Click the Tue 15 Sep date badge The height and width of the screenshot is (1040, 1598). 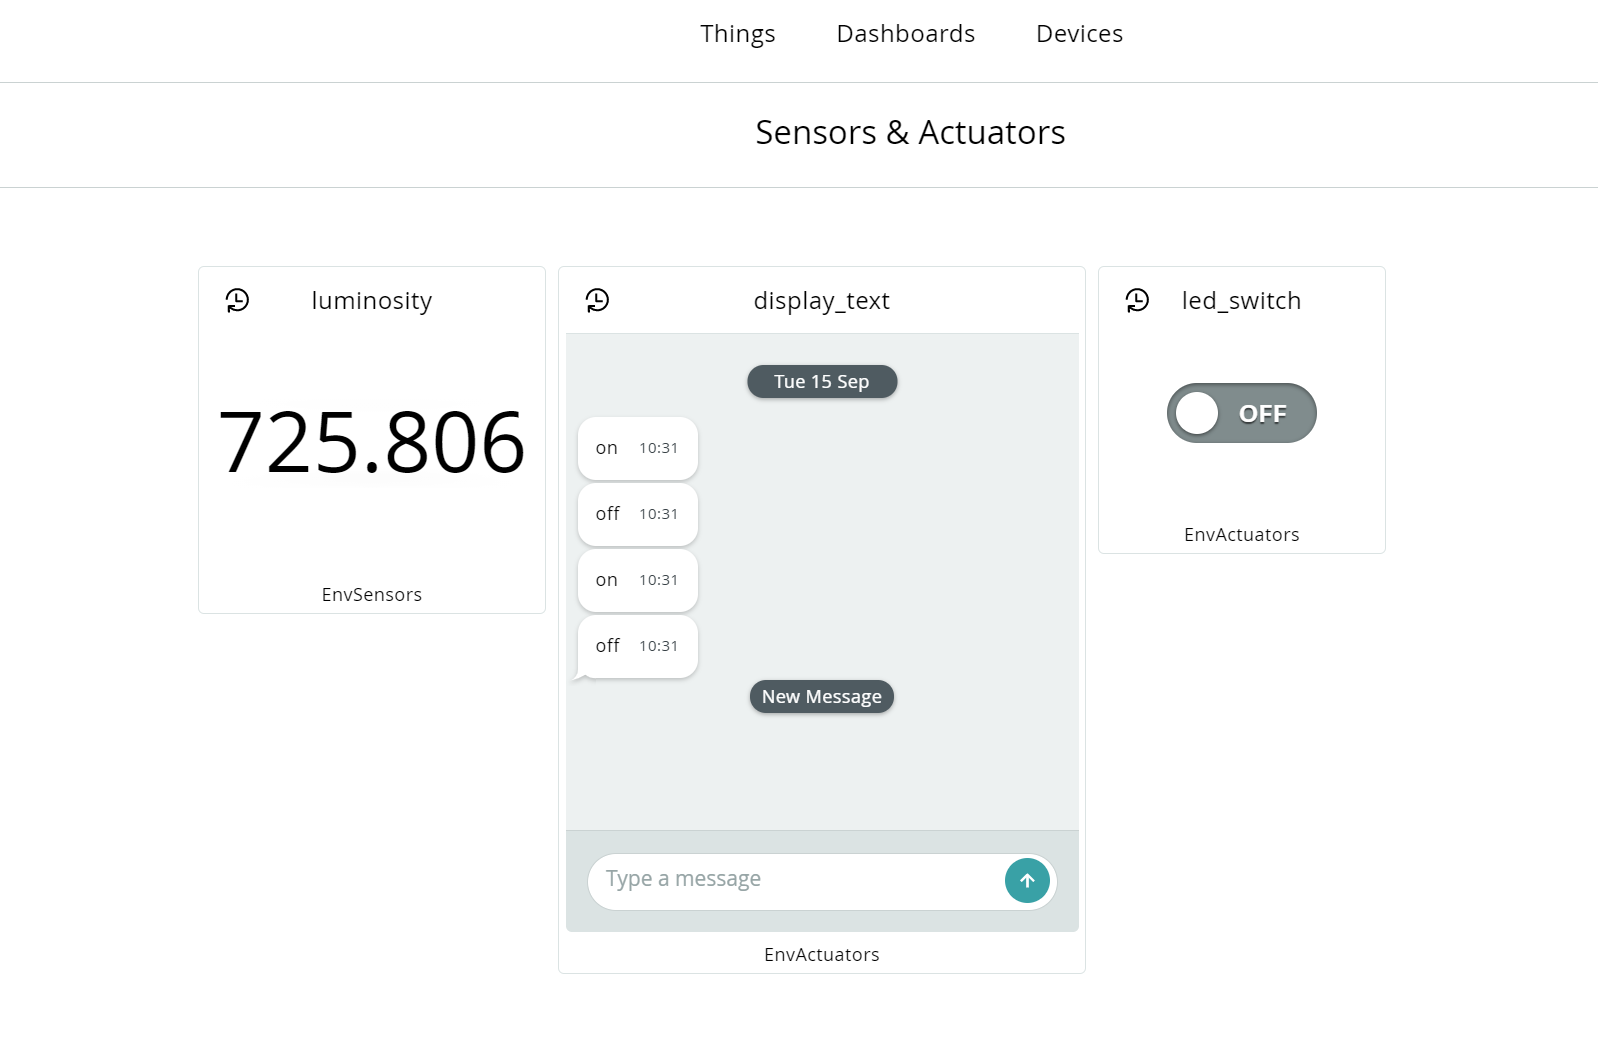click(822, 382)
